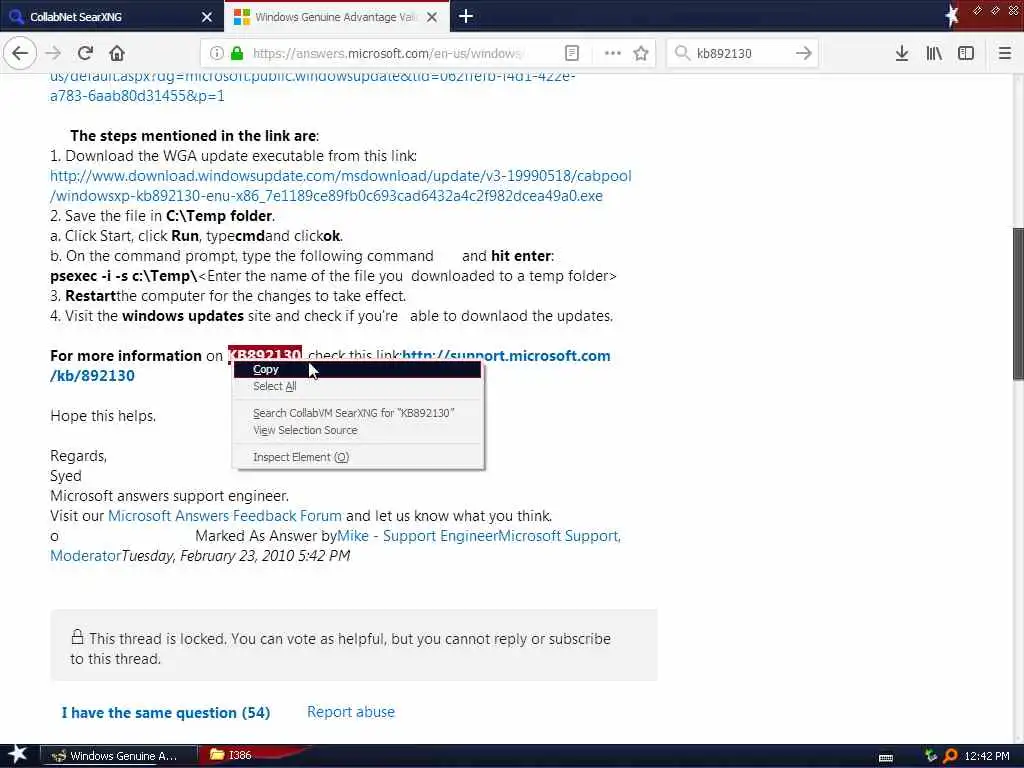Open page actions three-dots menu
This screenshot has width=1024, height=768.
(613, 53)
